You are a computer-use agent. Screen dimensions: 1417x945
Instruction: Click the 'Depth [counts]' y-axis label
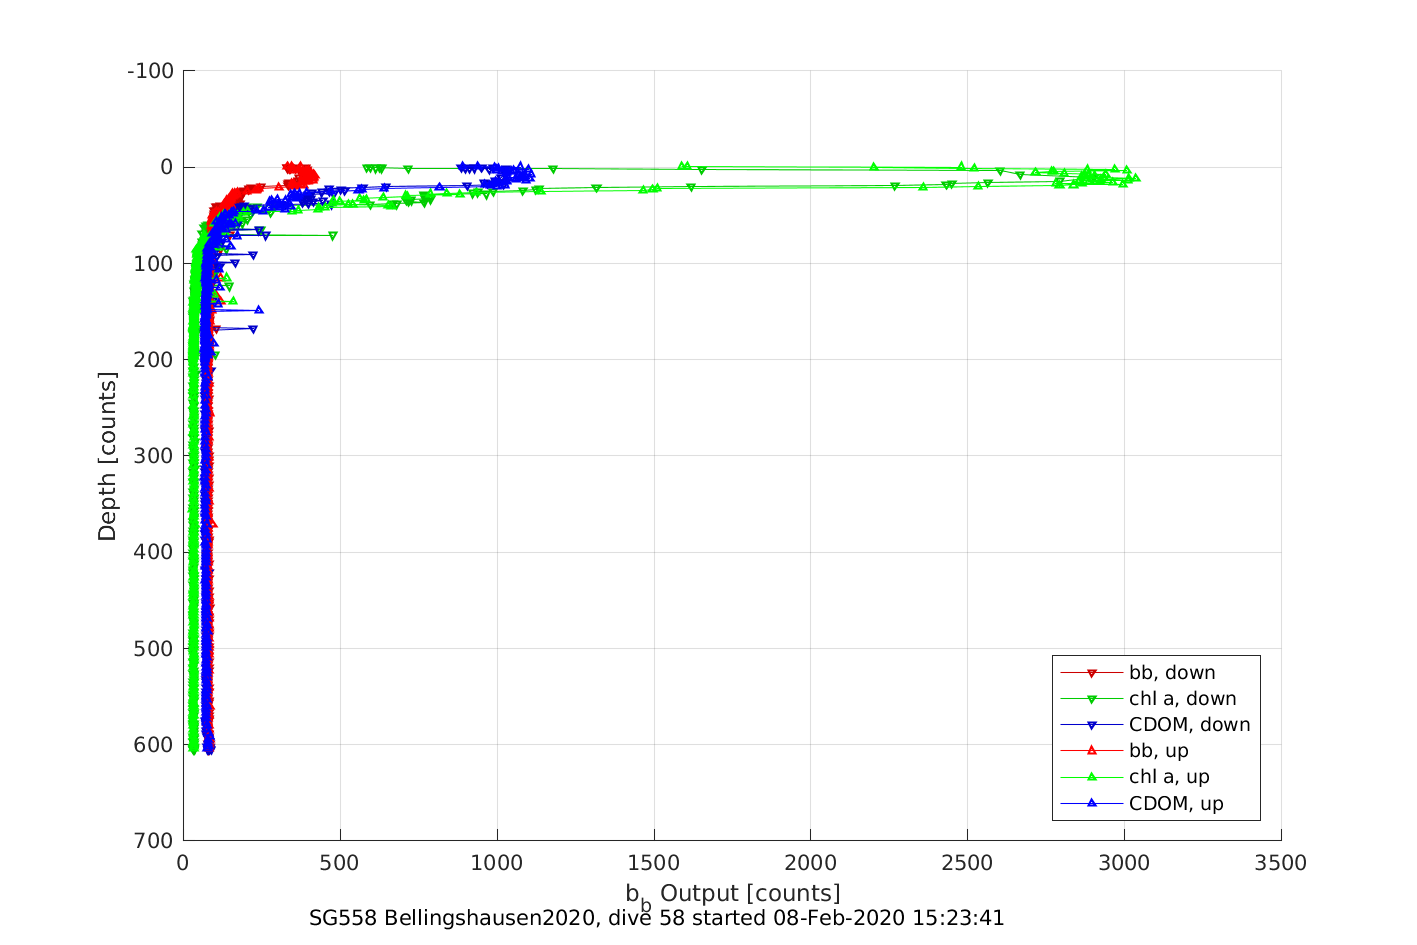coord(107,456)
